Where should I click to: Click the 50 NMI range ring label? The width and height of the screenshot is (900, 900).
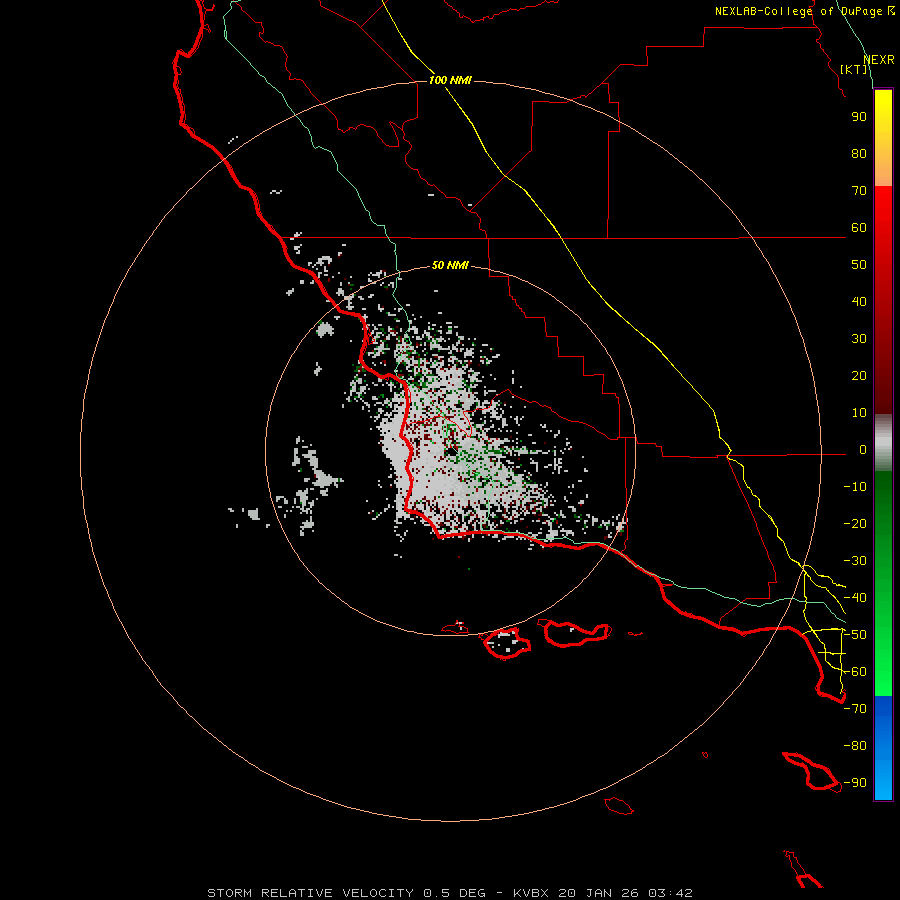coord(450,265)
